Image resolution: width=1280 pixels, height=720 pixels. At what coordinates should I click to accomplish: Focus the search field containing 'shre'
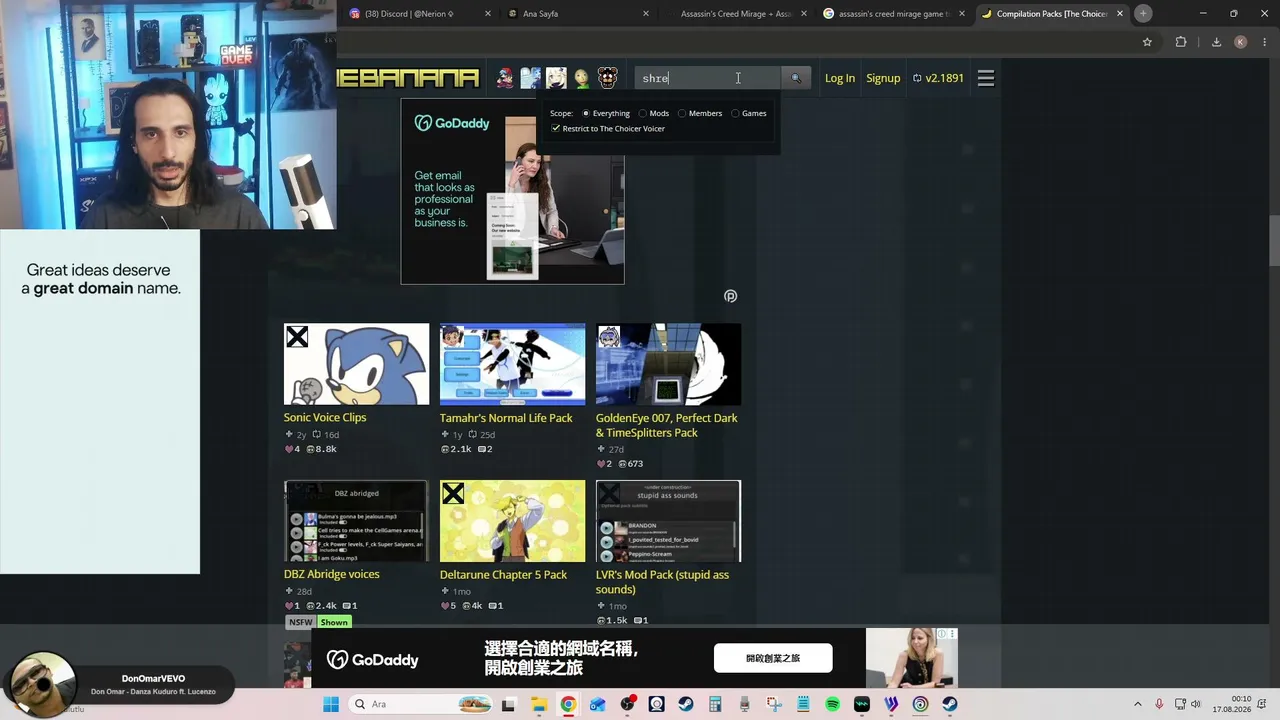point(708,78)
